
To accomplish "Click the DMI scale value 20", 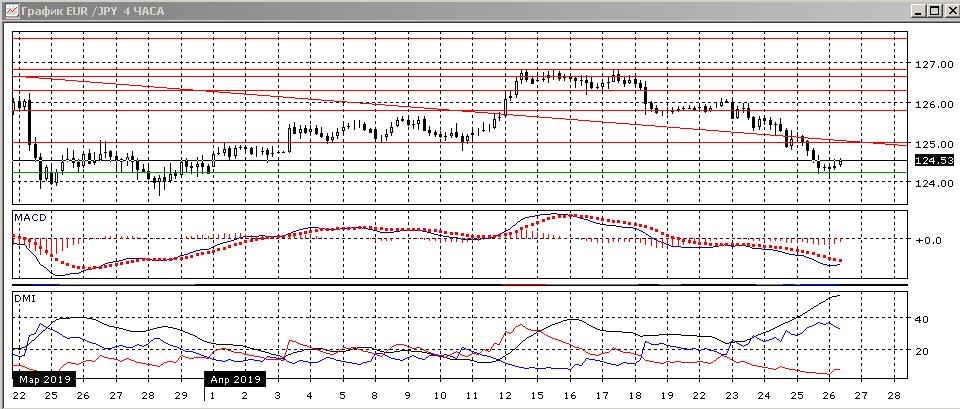I will click(922, 351).
